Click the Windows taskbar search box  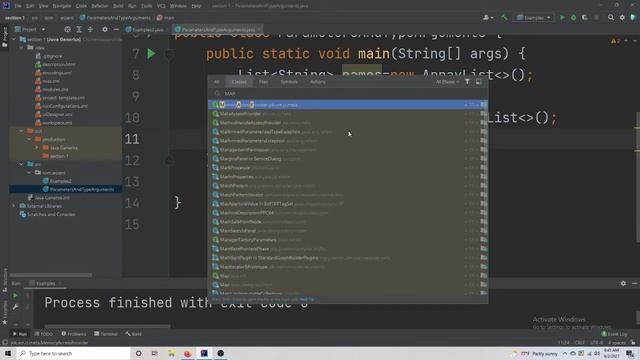tap(74, 353)
